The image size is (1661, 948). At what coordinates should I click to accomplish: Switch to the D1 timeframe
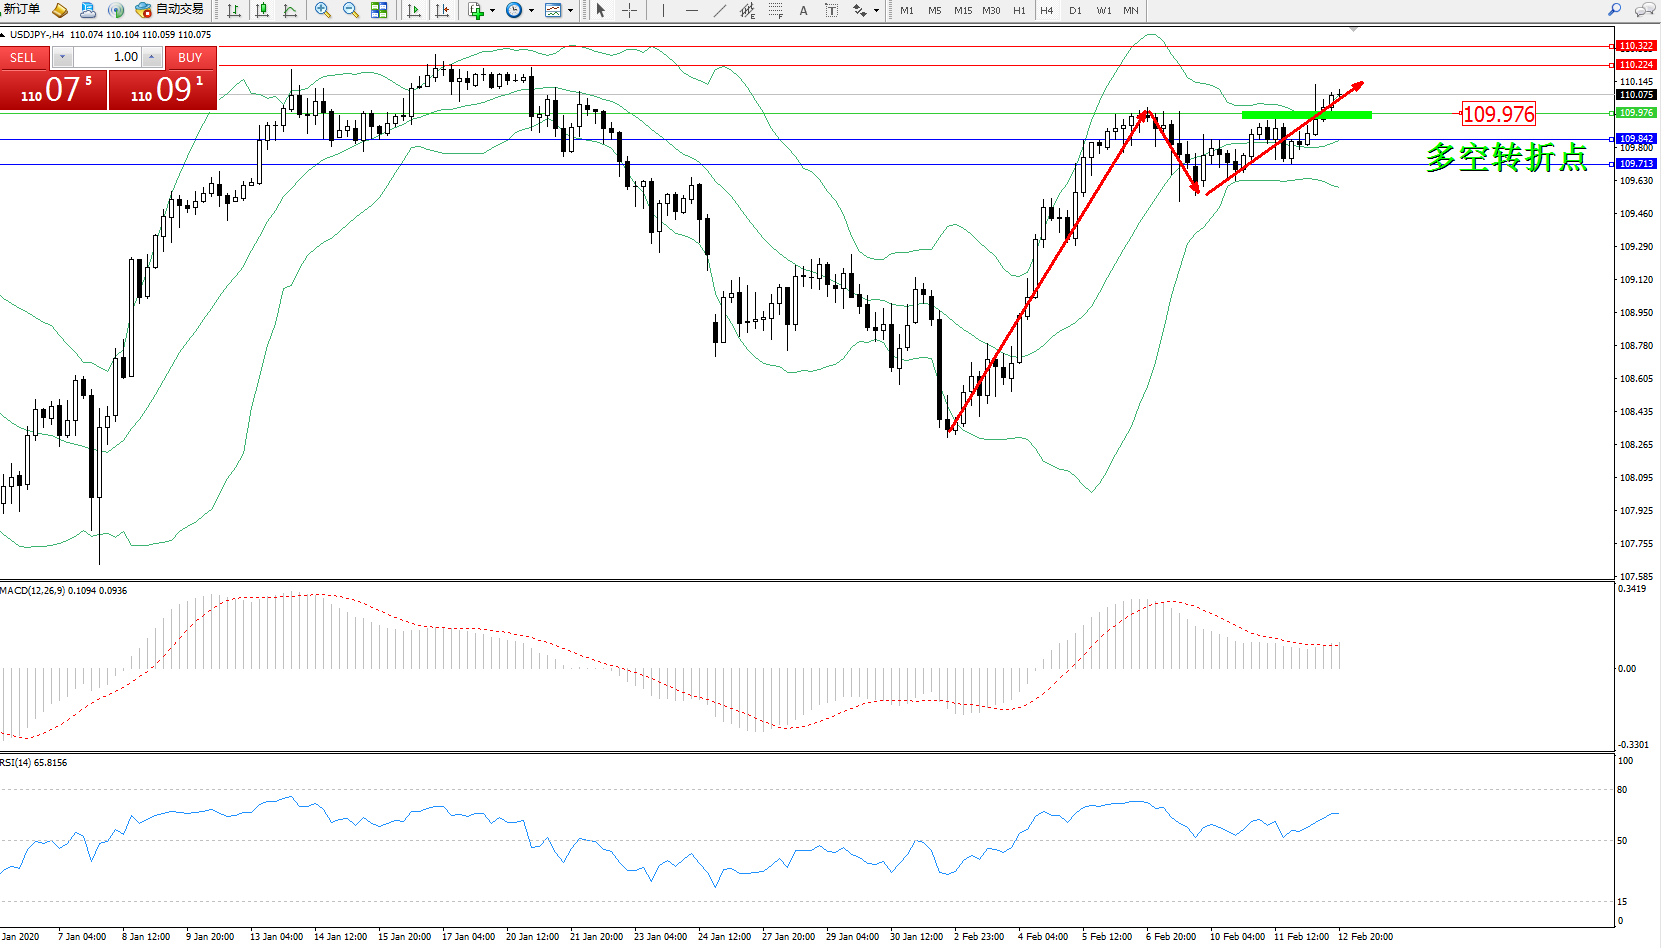[1075, 10]
